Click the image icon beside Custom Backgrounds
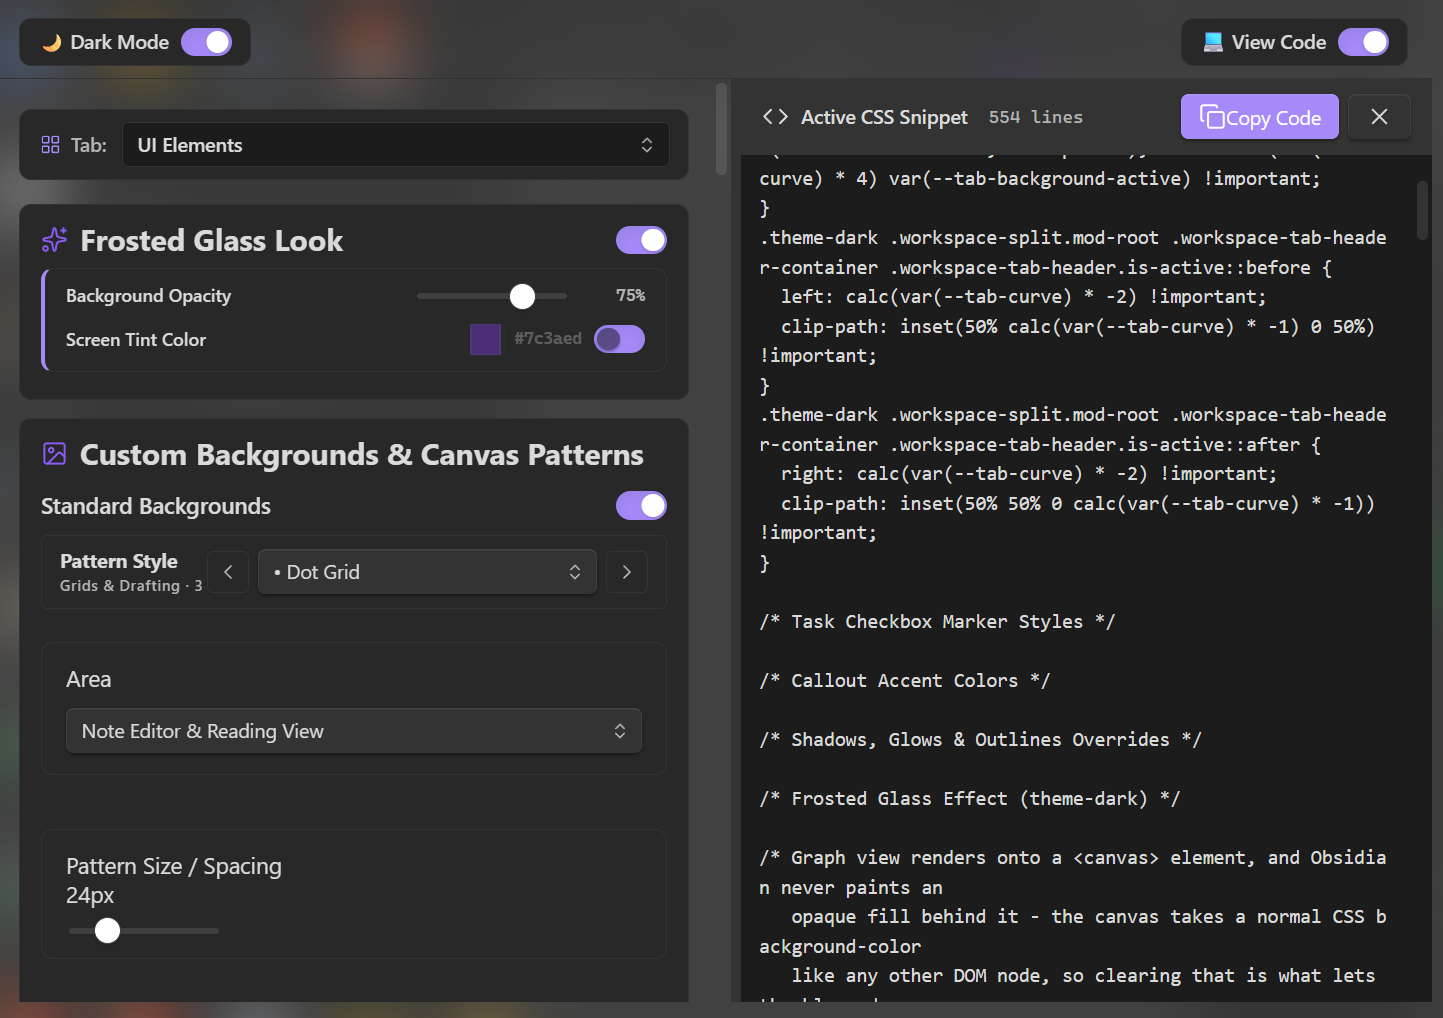Screen dimensions: 1443x1018 click(x=55, y=454)
